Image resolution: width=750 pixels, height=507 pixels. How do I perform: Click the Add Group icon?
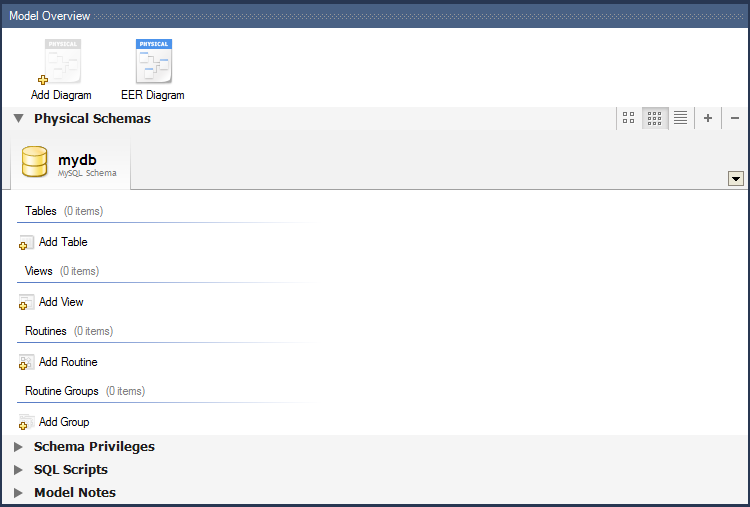(27, 423)
